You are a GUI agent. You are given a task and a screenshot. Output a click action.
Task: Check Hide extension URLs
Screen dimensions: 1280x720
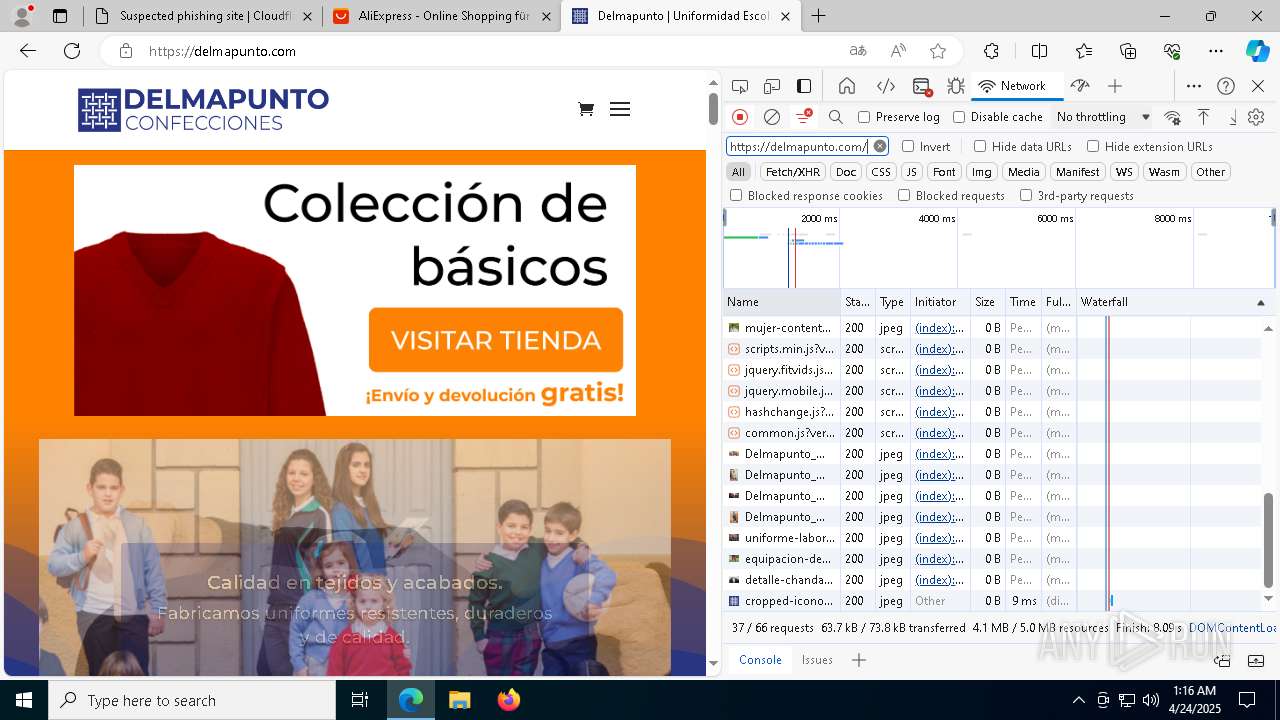tap(1093, 146)
